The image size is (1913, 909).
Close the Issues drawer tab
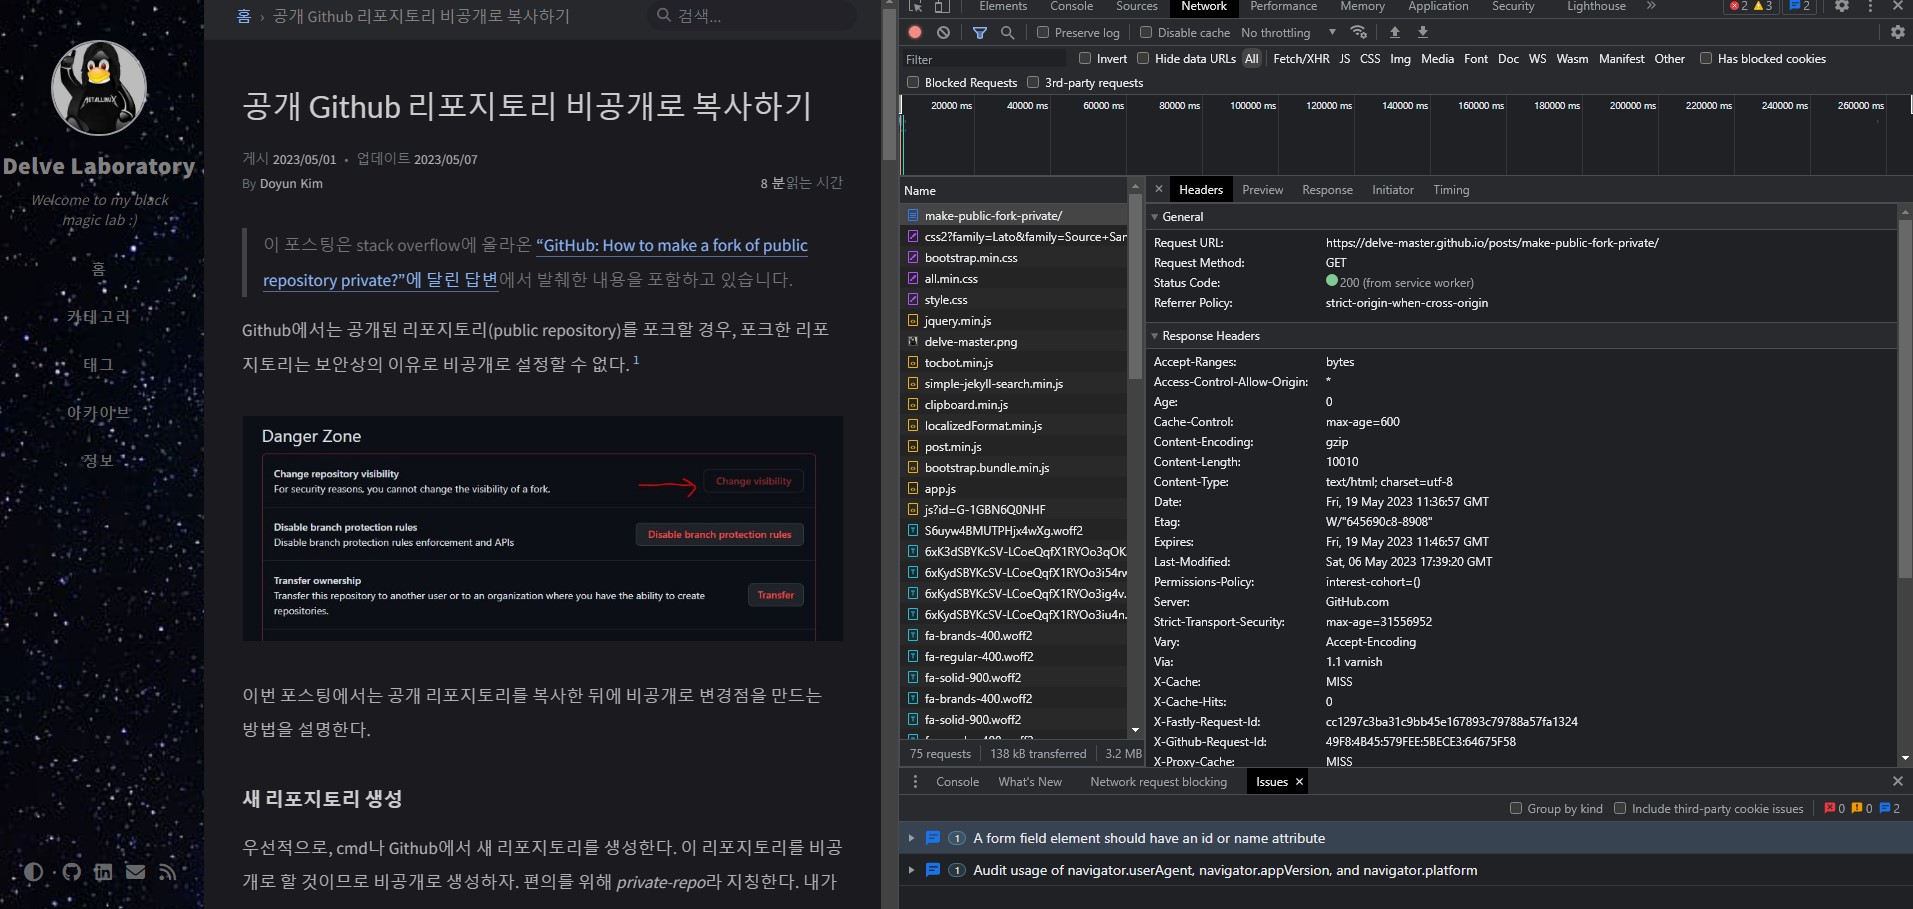1299,782
